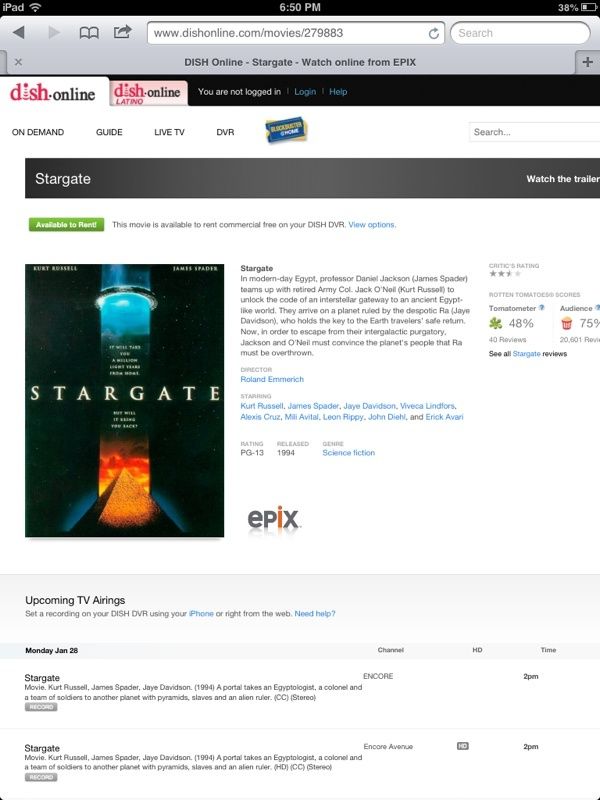Open the Safari bookmarks book icon
The height and width of the screenshot is (800, 600).
point(89,33)
